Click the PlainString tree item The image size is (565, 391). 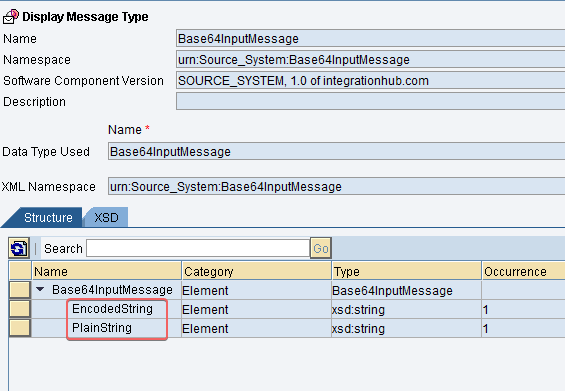[x=102, y=328]
